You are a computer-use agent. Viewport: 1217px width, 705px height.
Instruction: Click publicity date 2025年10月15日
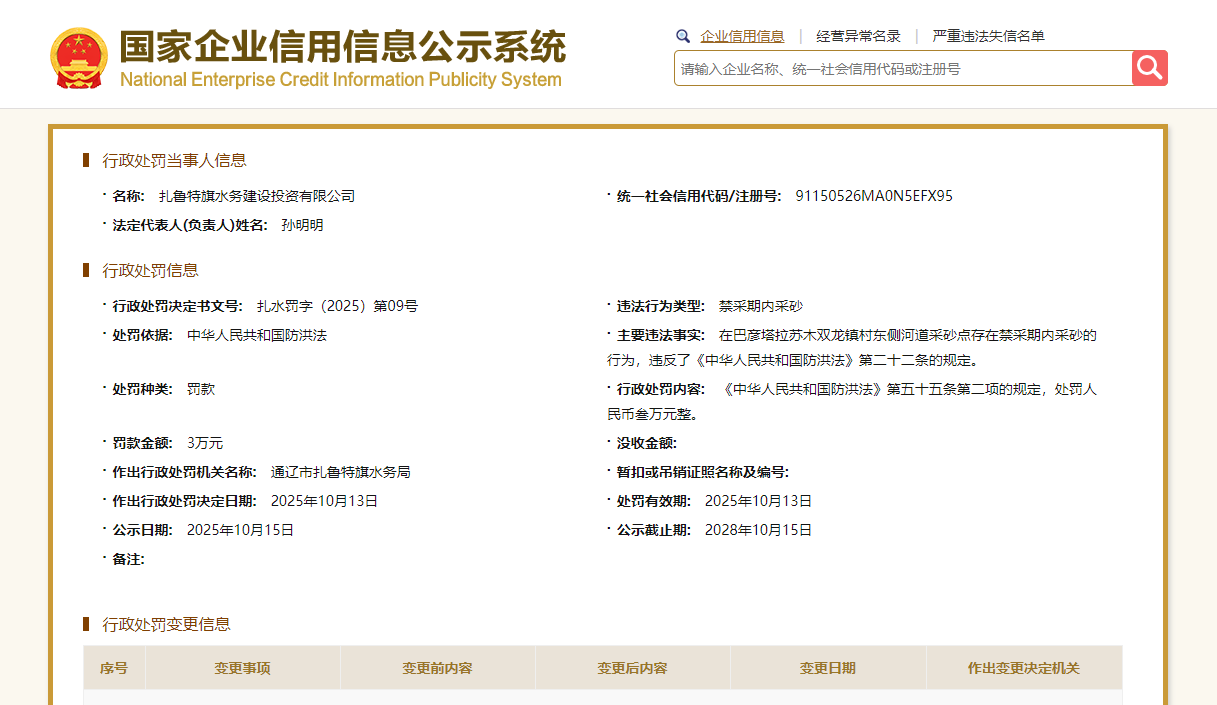[x=240, y=530]
